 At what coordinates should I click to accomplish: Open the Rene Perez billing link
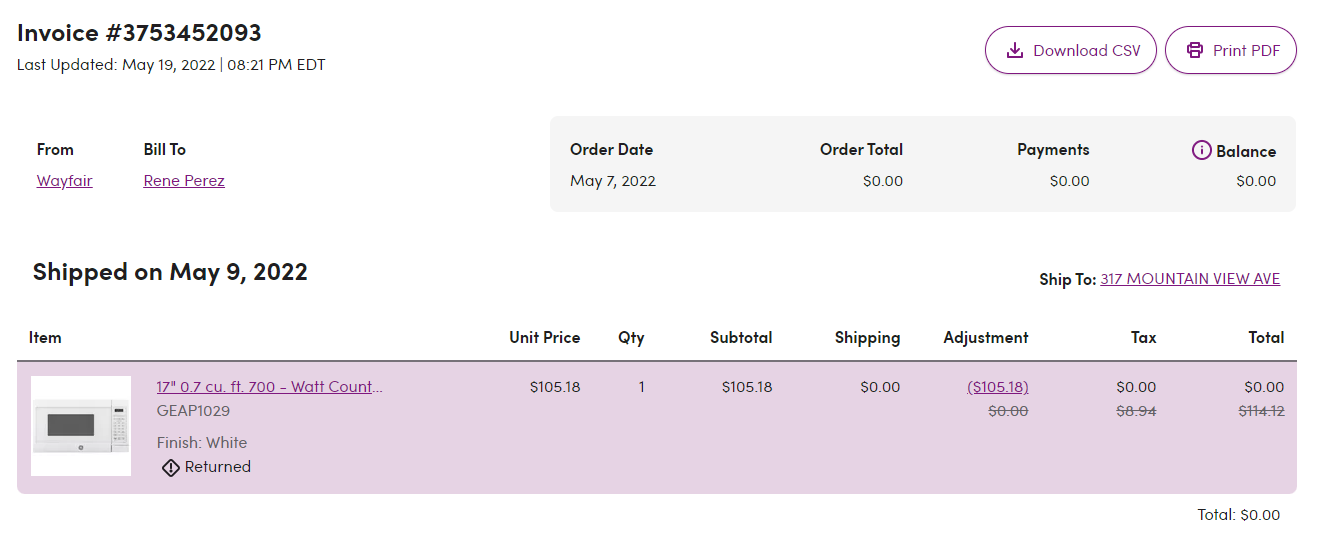184,181
